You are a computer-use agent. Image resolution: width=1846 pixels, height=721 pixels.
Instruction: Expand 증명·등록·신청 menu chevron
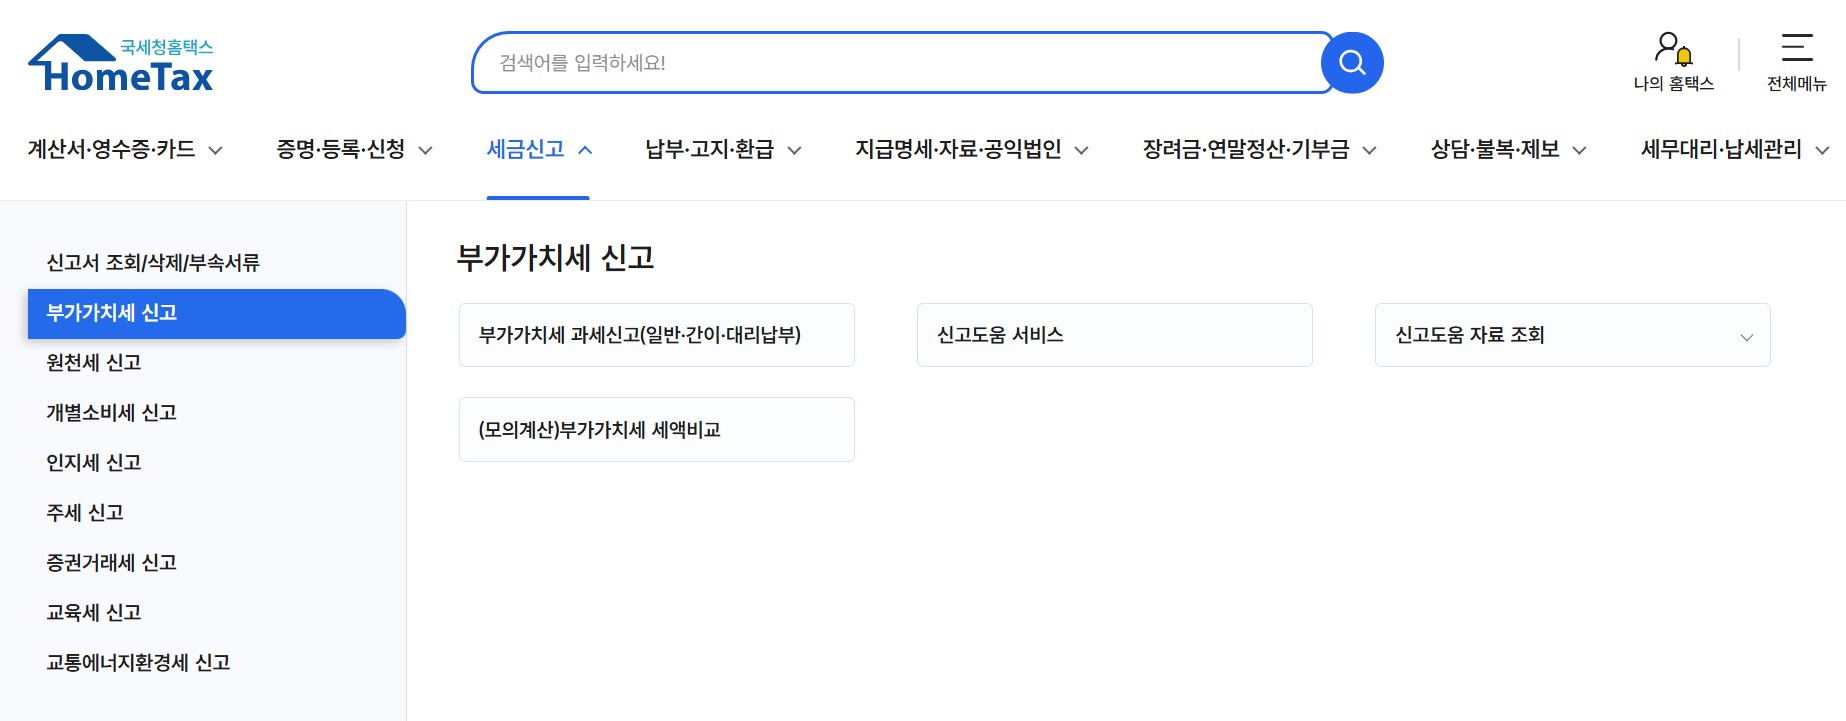(425, 151)
